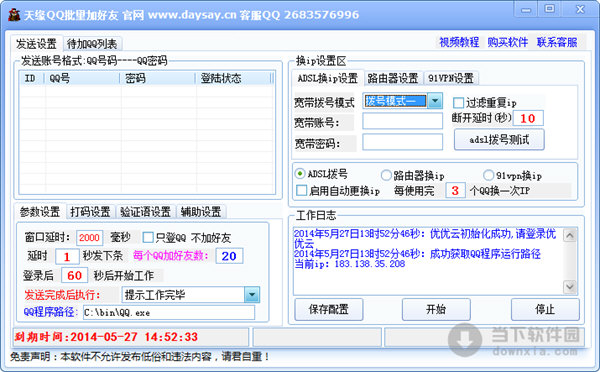Screen dimensions: 600x372
Task: Toggle 只登QQ 不加好友 checkbox
Action: 148,238
